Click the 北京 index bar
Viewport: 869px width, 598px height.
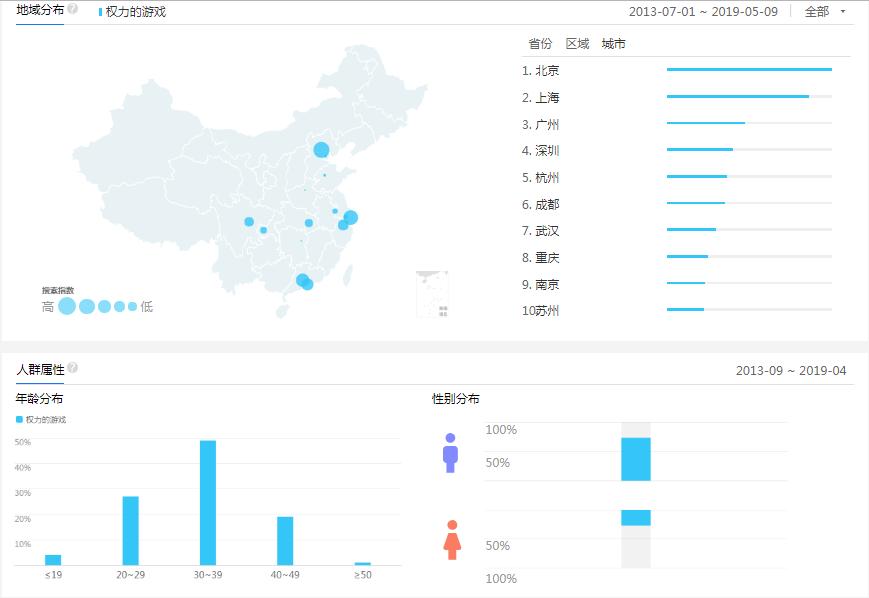click(749, 69)
